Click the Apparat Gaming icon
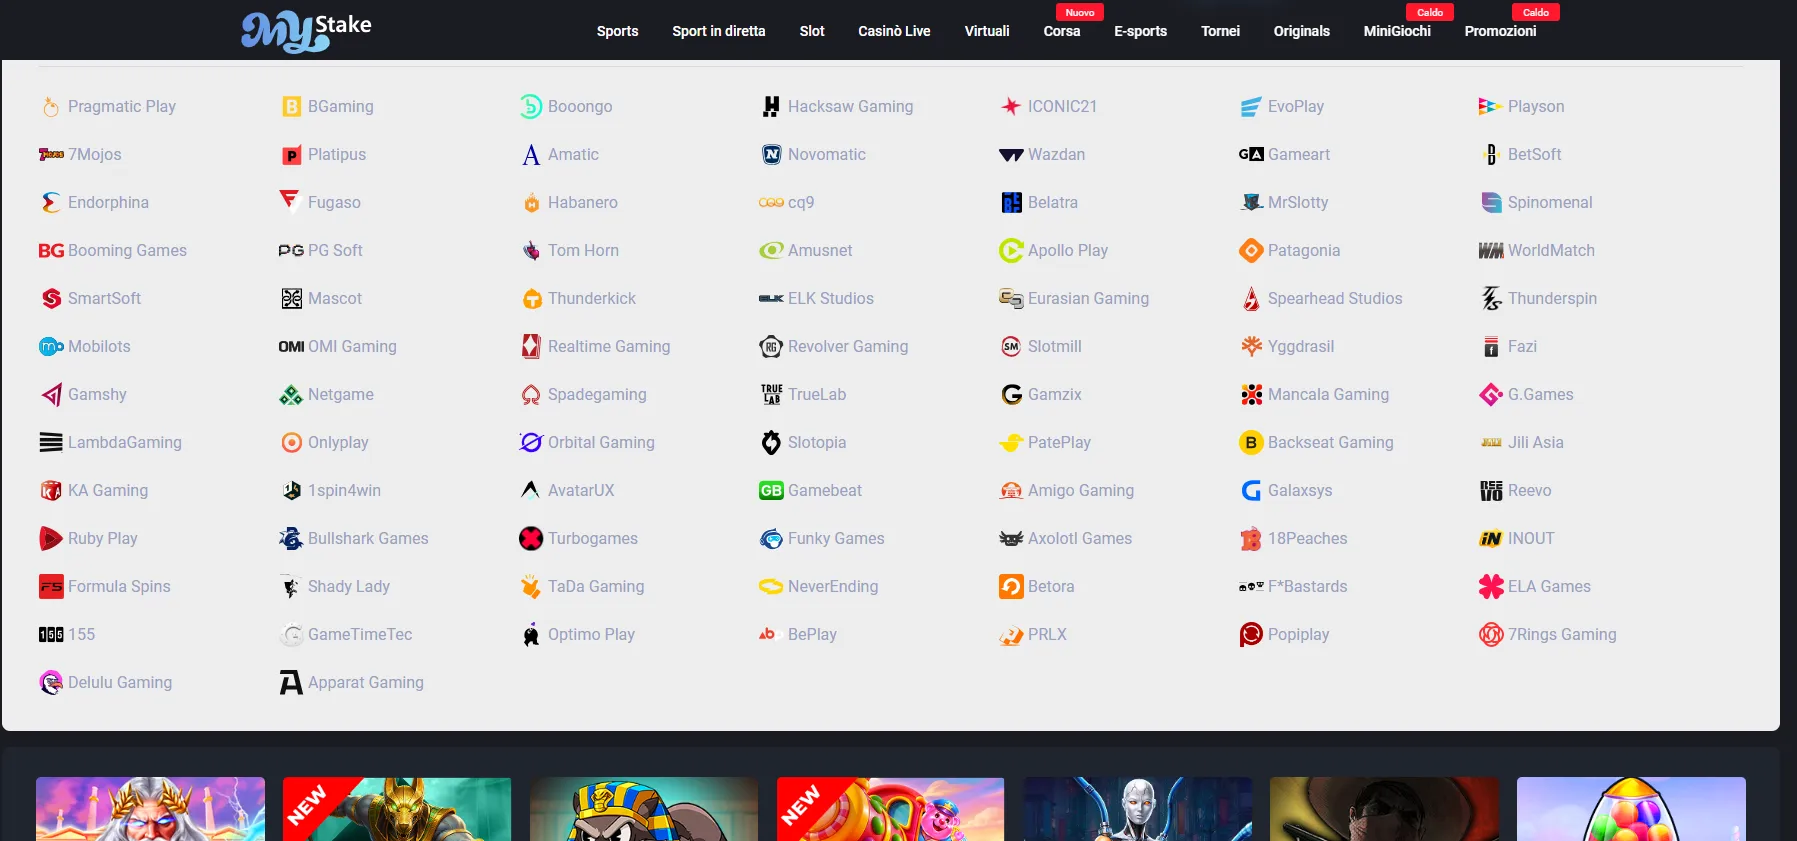The height and width of the screenshot is (841, 1797). click(291, 682)
